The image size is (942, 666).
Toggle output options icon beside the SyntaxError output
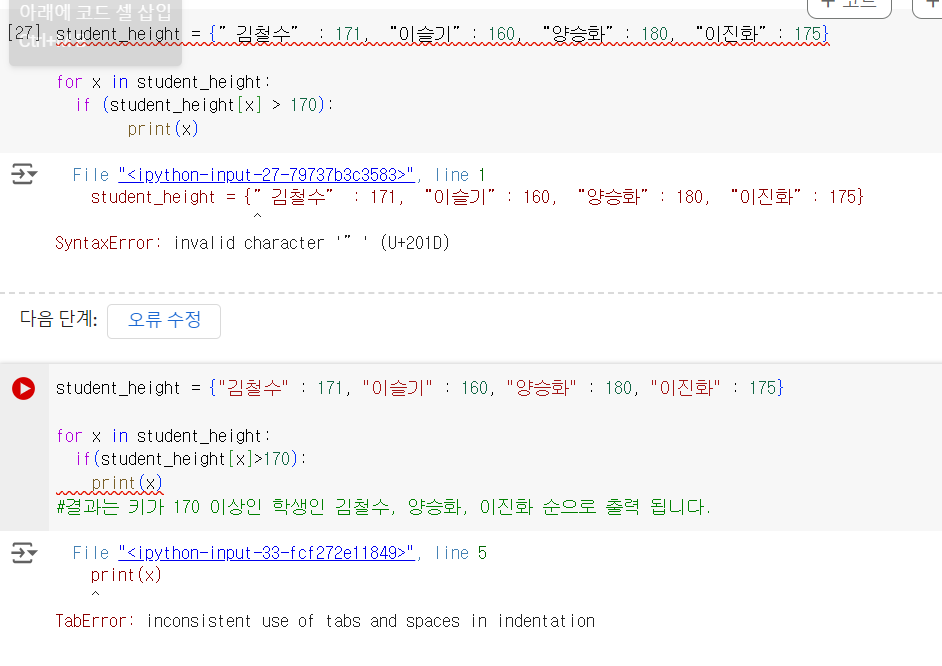[24, 174]
